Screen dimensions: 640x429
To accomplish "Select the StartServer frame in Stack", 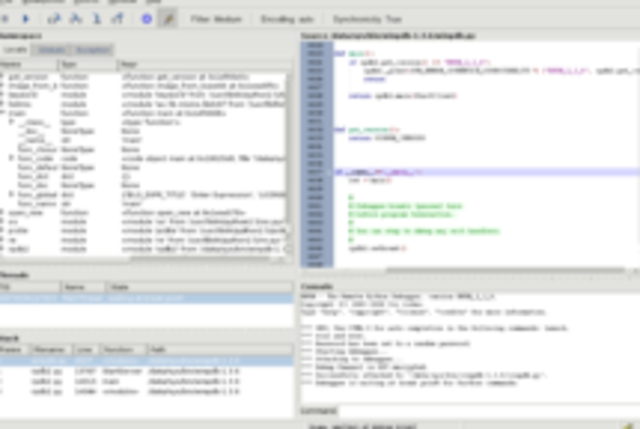I will (x=146, y=371).
